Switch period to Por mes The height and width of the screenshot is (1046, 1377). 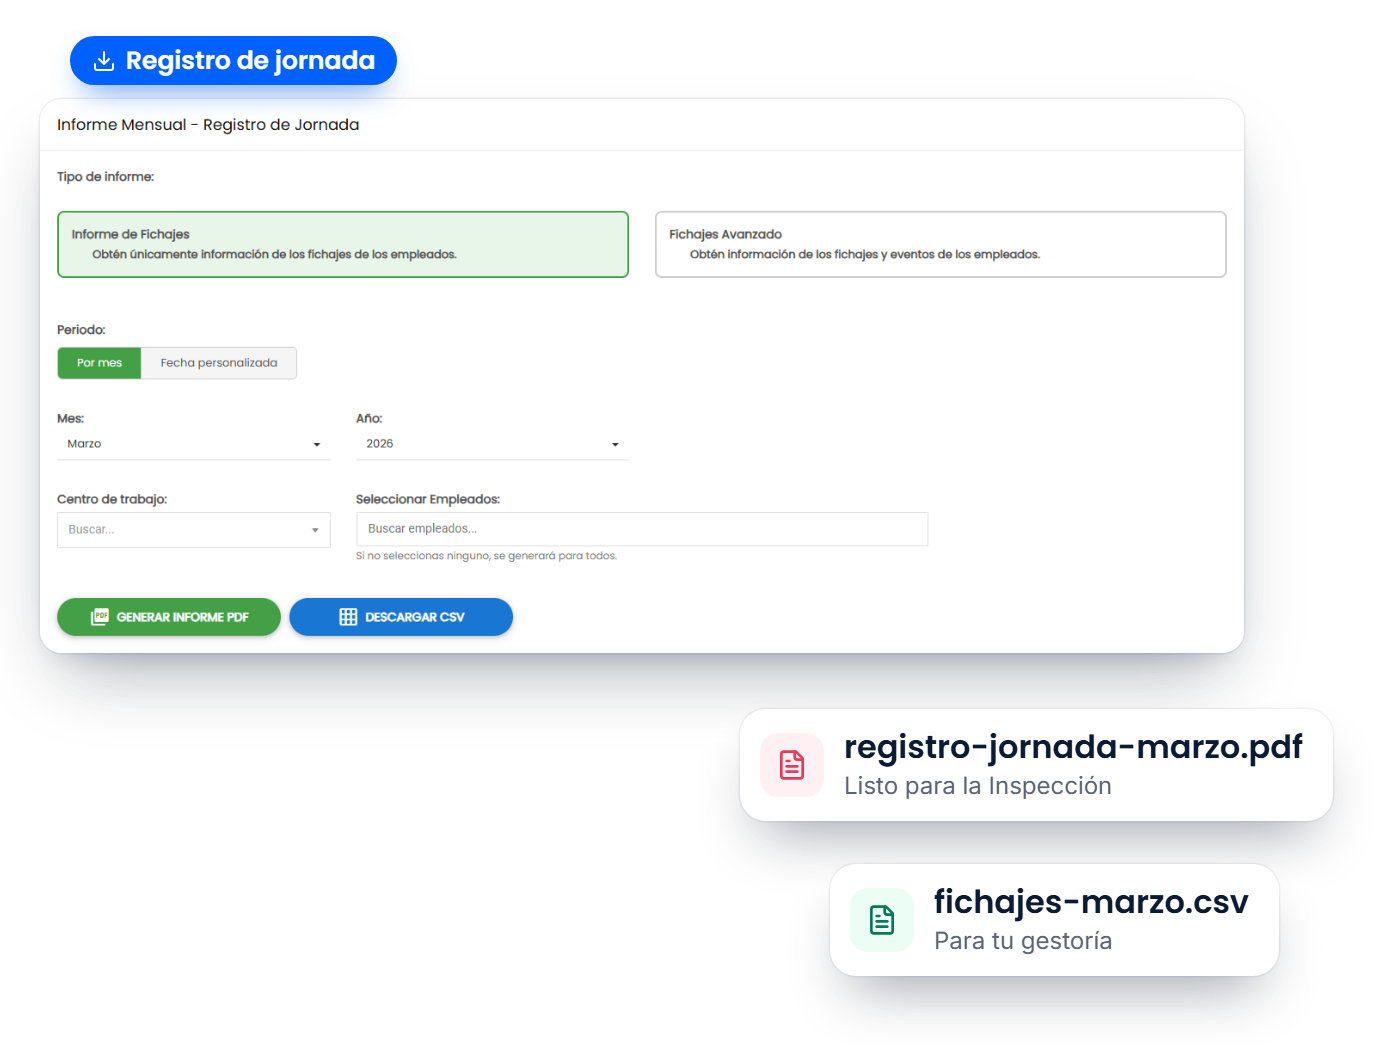tap(99, 363)
